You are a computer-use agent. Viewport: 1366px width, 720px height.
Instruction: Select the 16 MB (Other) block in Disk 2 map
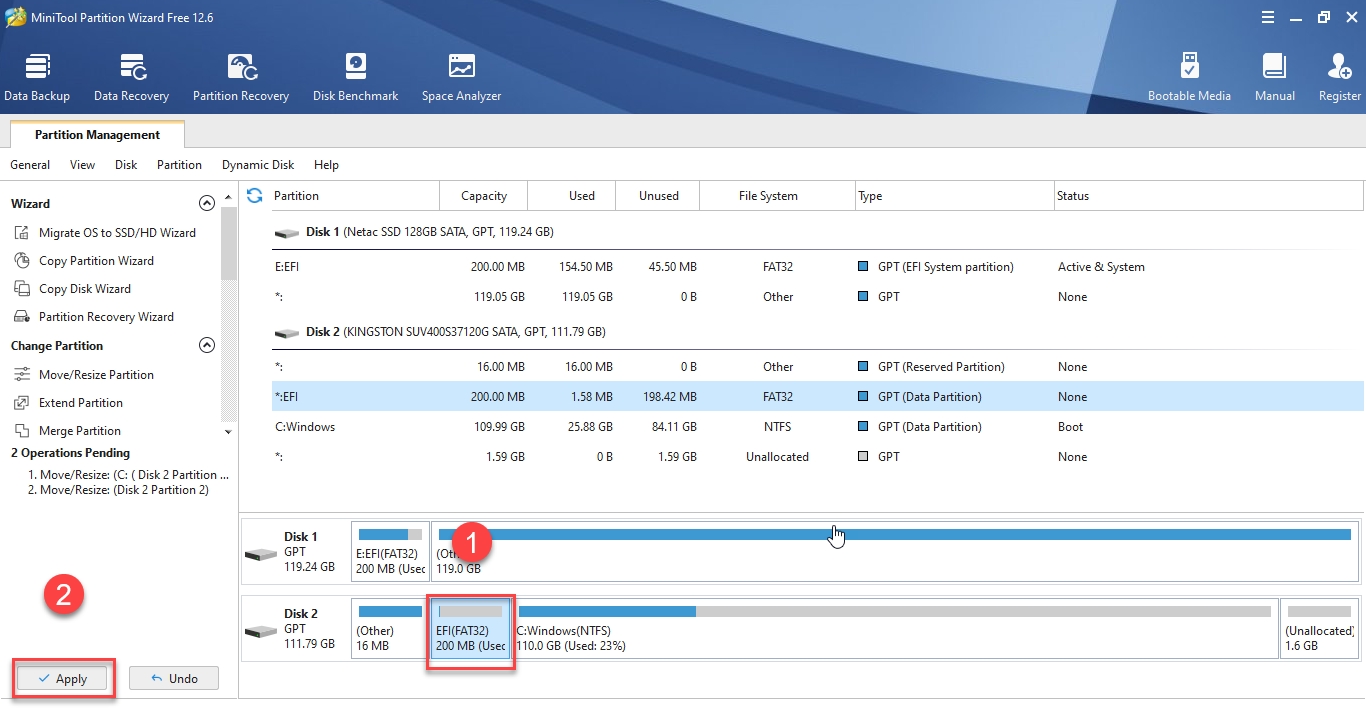pyautogui.click(x=390, y=628)
